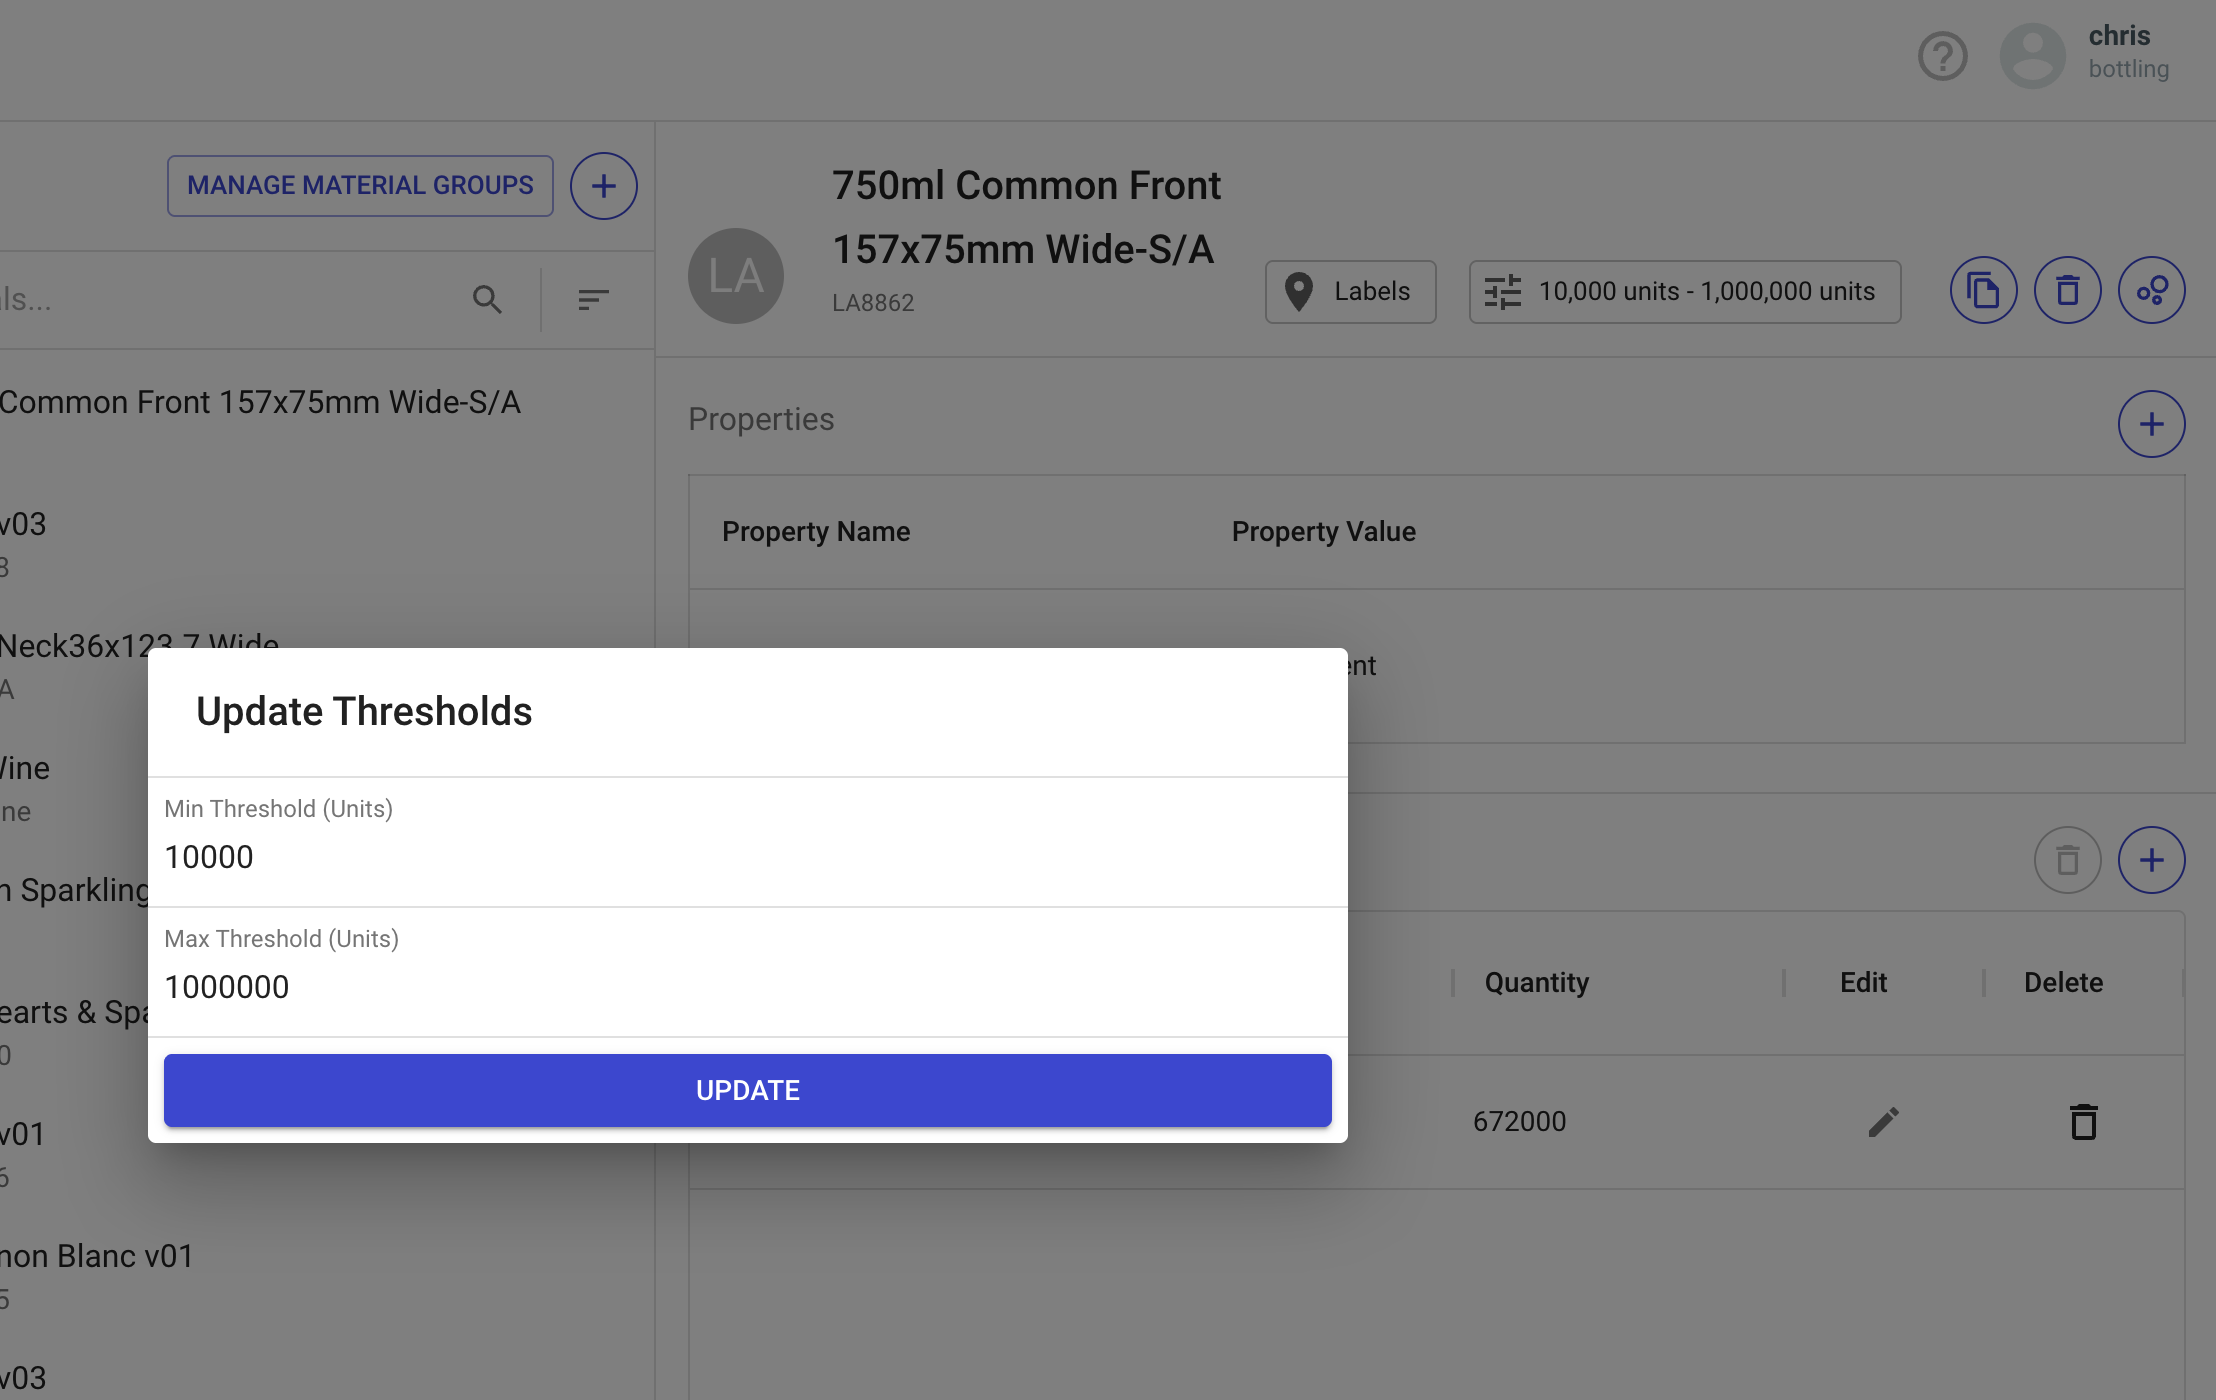Open the sort filter icon
2216x1400 pixels.
(x=593, y=299)
